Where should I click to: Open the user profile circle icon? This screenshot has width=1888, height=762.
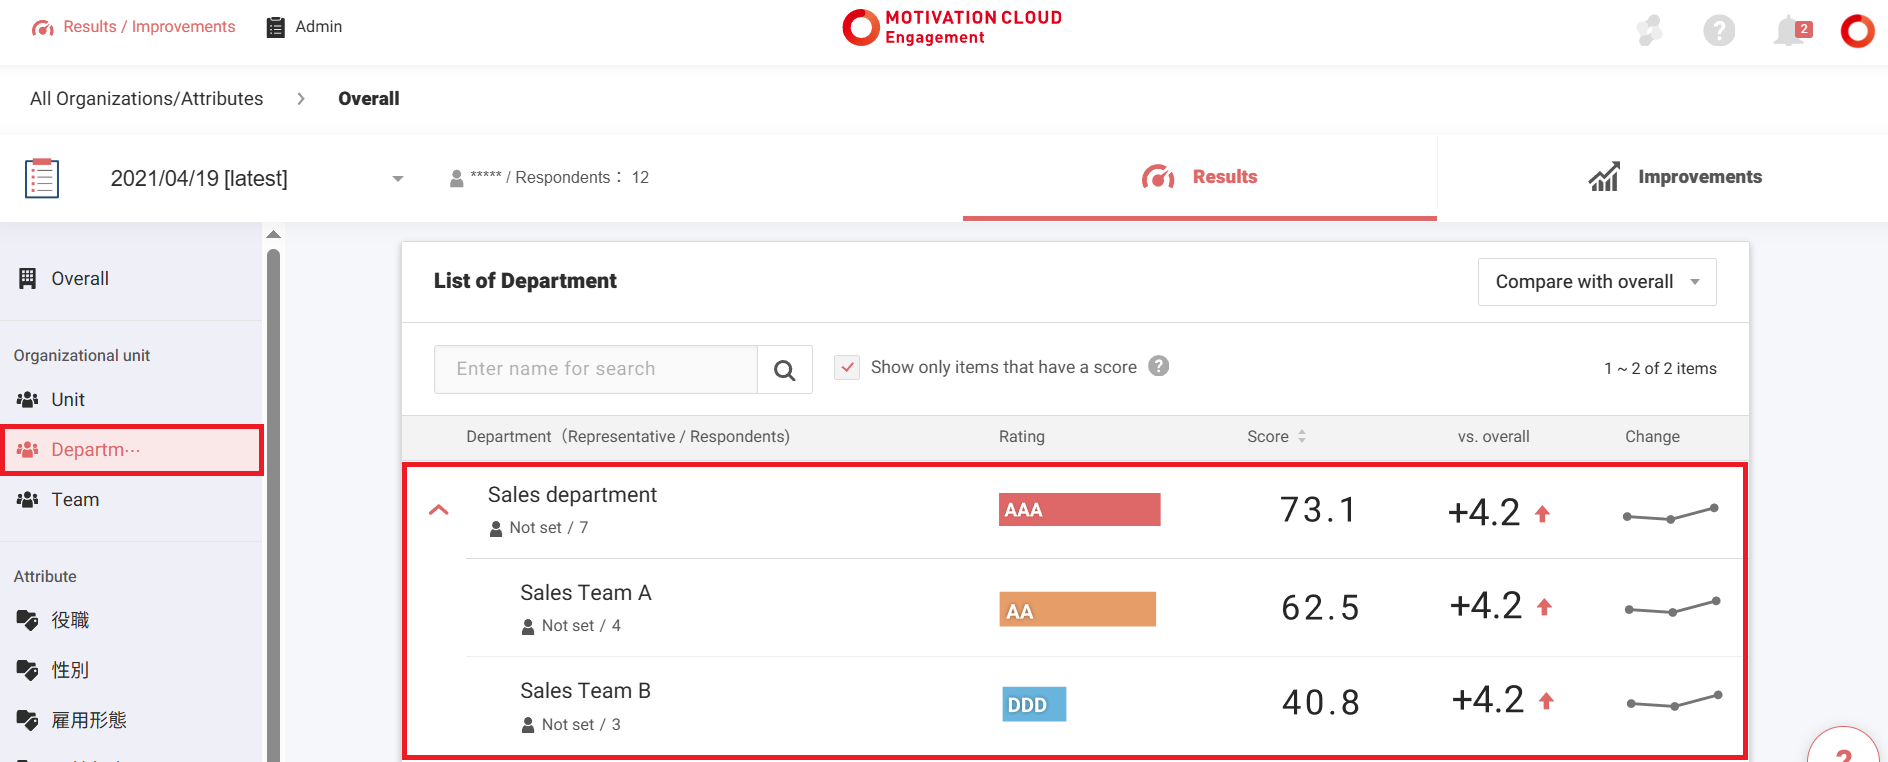coord(1857,31)
